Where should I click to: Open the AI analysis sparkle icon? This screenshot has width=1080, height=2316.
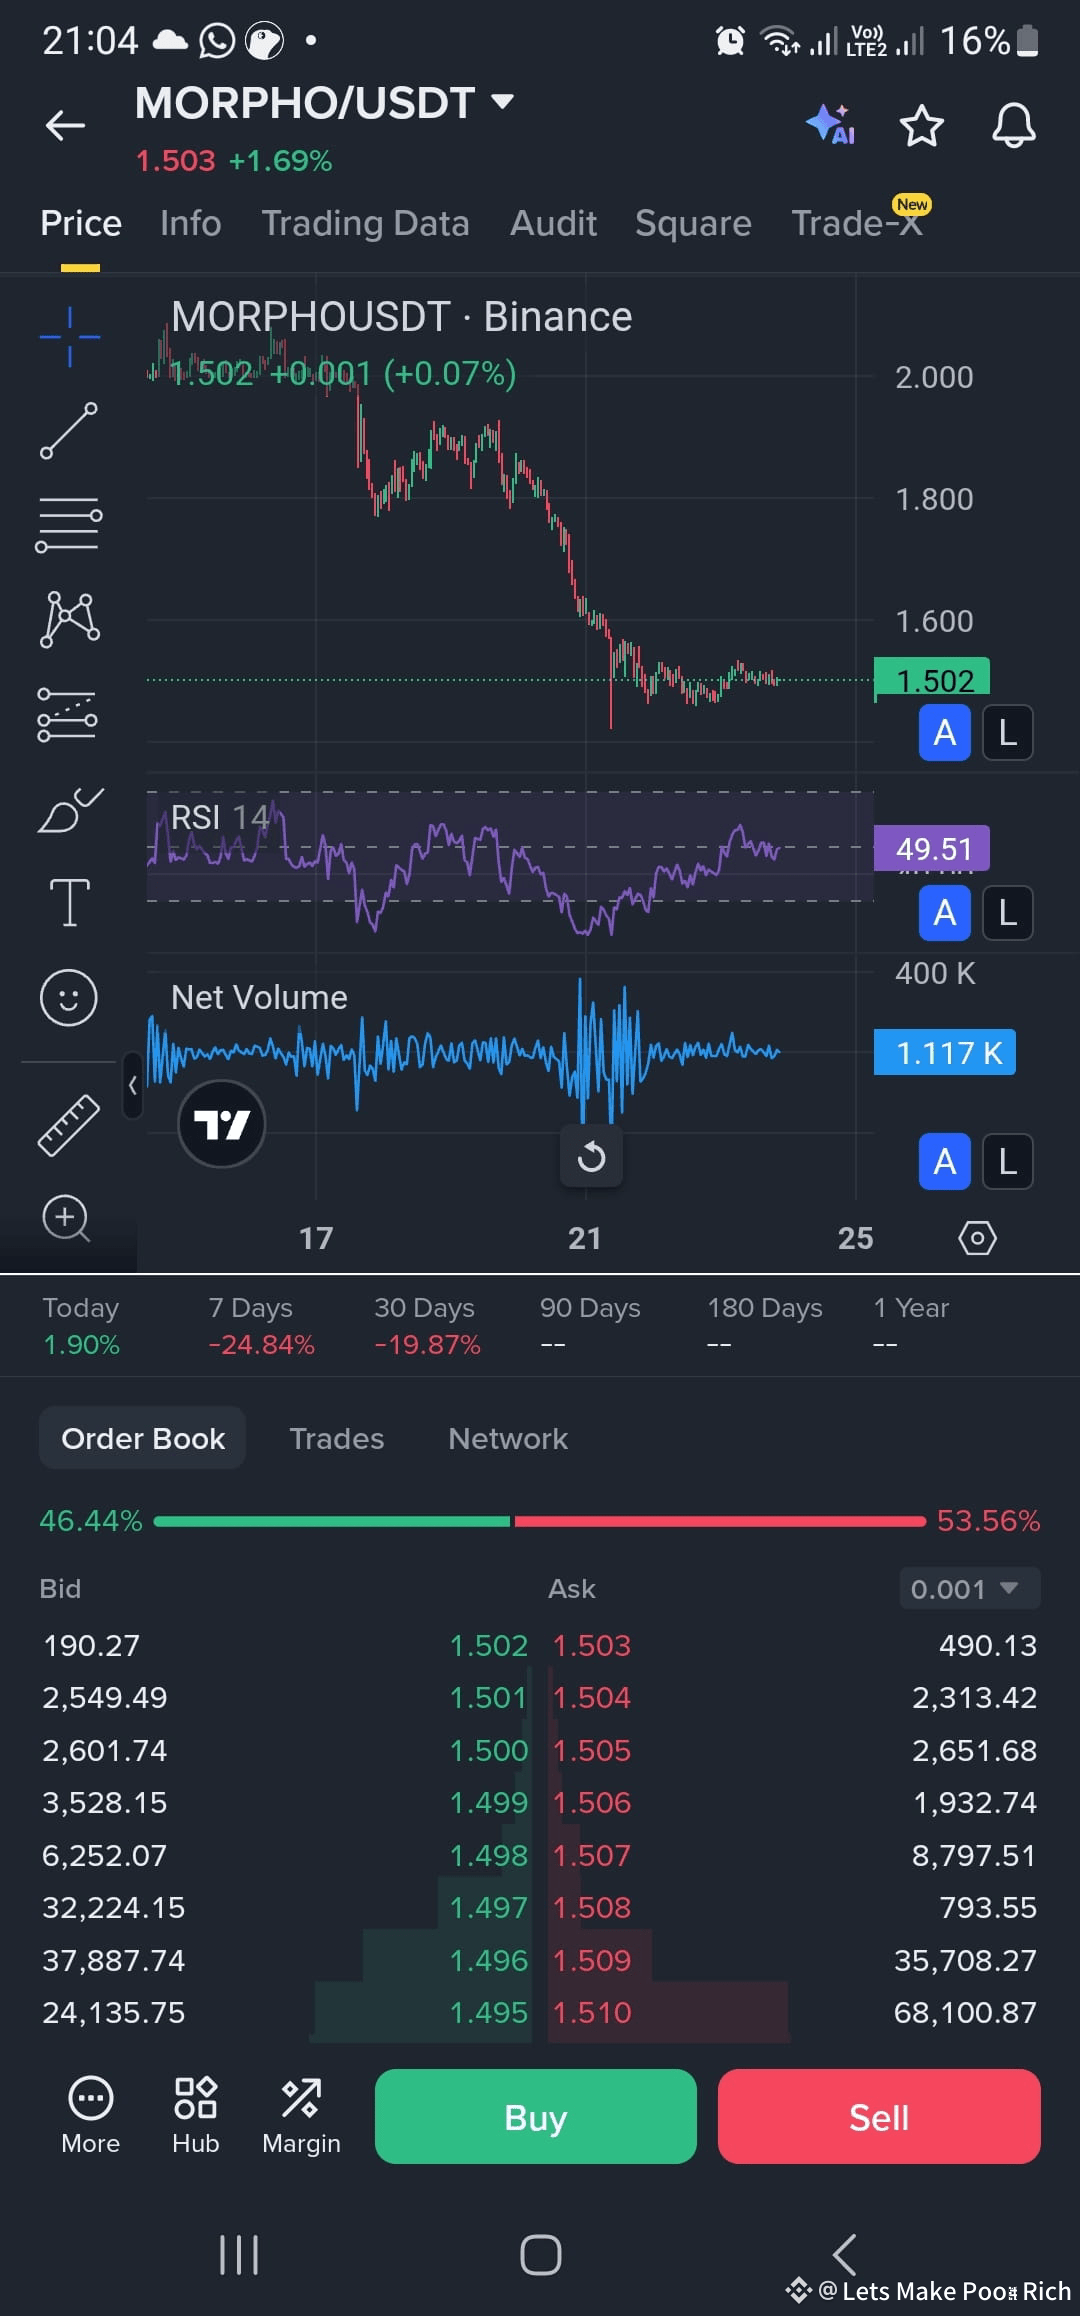[x=831, y=125]
